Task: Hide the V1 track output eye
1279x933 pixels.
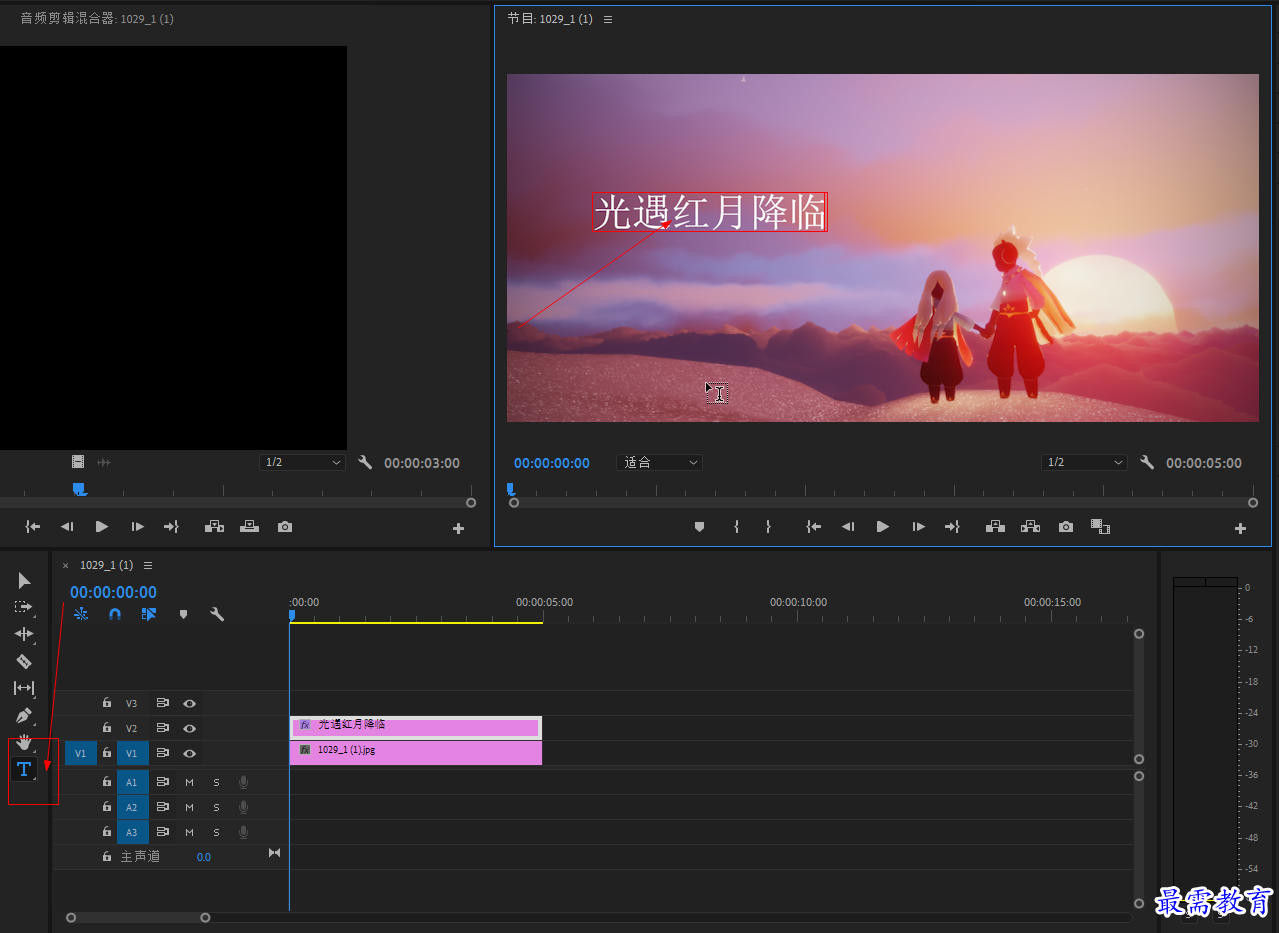Action: [189, 753]
